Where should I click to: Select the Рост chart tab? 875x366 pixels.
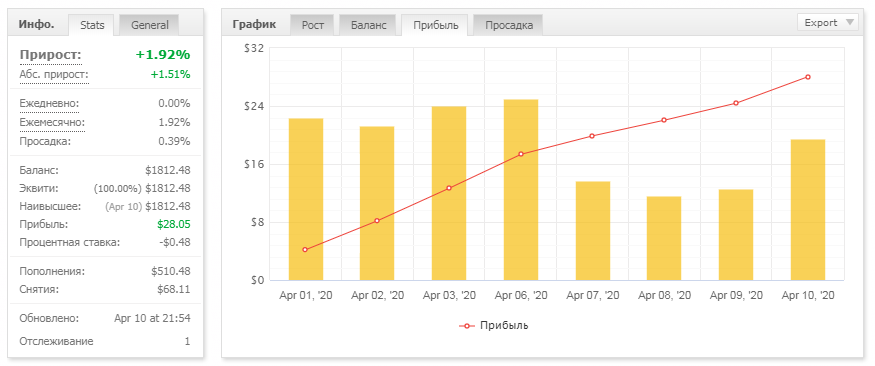tap(312, 25)
